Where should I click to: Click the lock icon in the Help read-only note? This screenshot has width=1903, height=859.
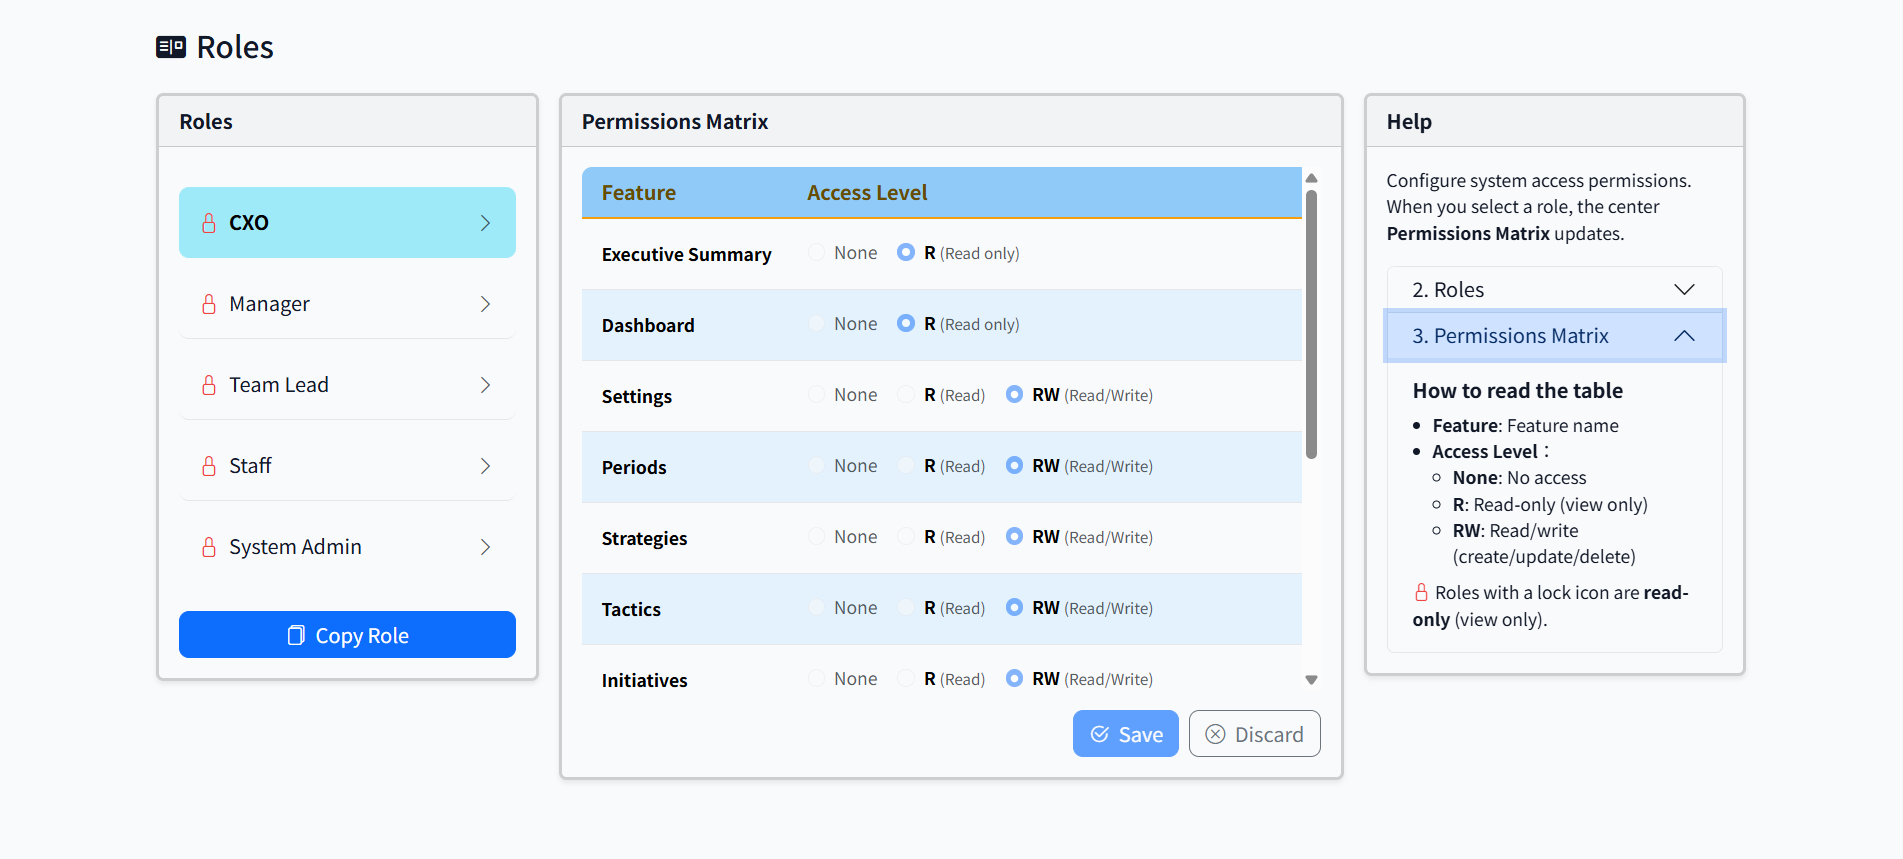1421,591
